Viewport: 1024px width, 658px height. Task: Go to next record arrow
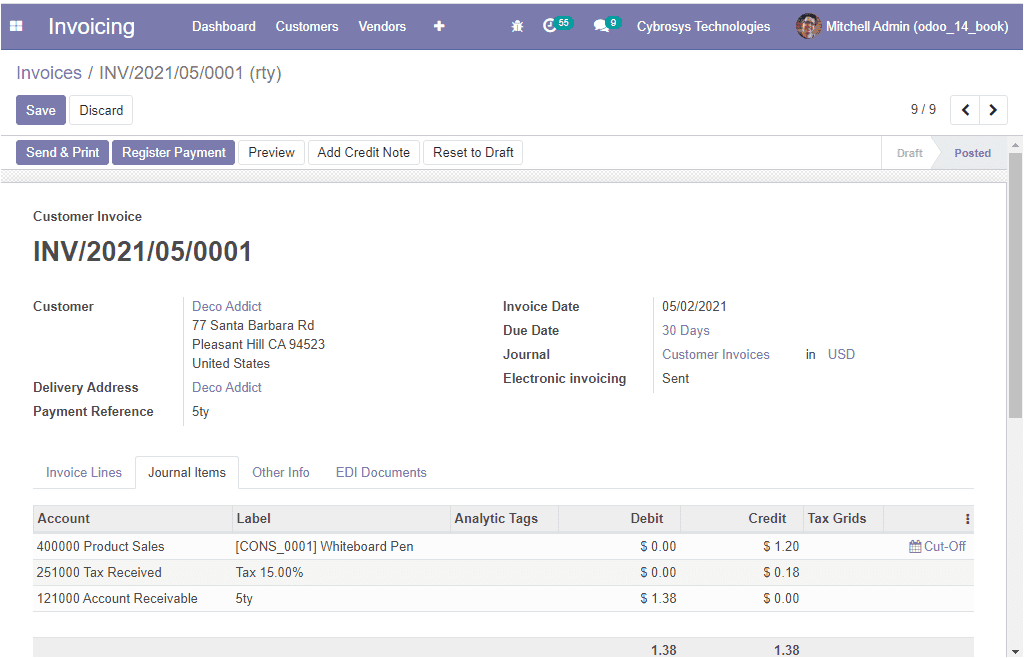[x=993, y=110]
